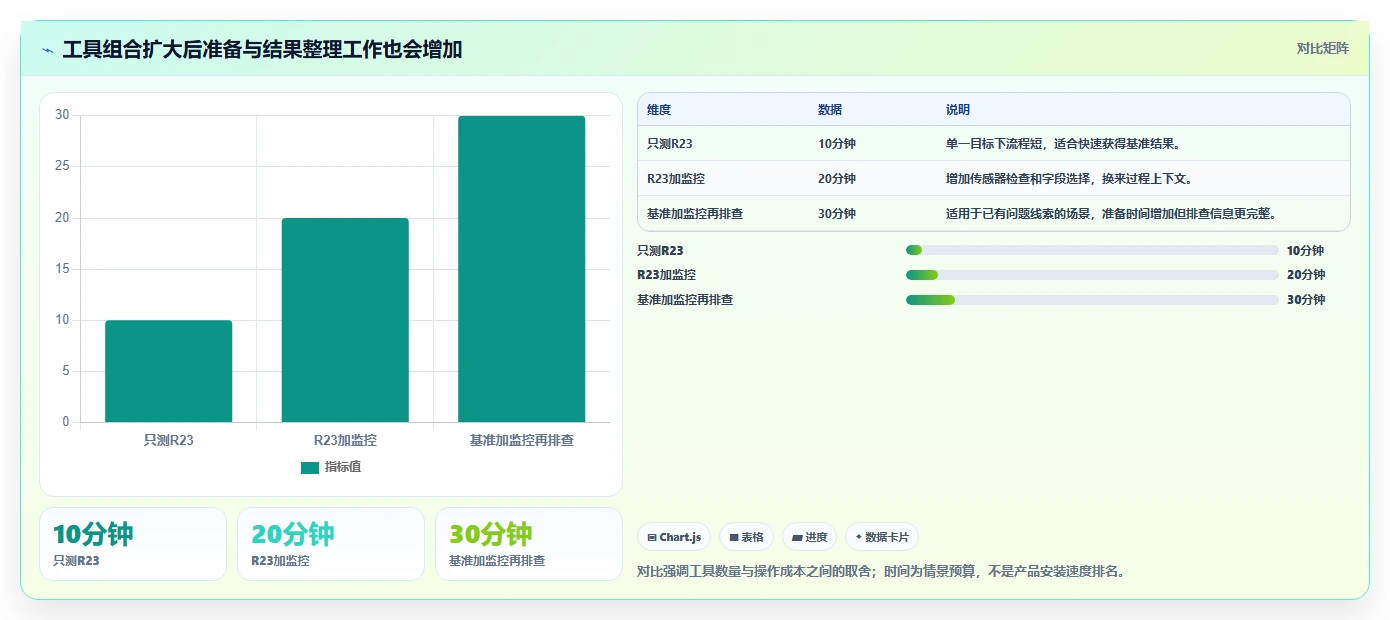
Task: Click the 只测R23 progress row label
Action: [x=660, y=250]
